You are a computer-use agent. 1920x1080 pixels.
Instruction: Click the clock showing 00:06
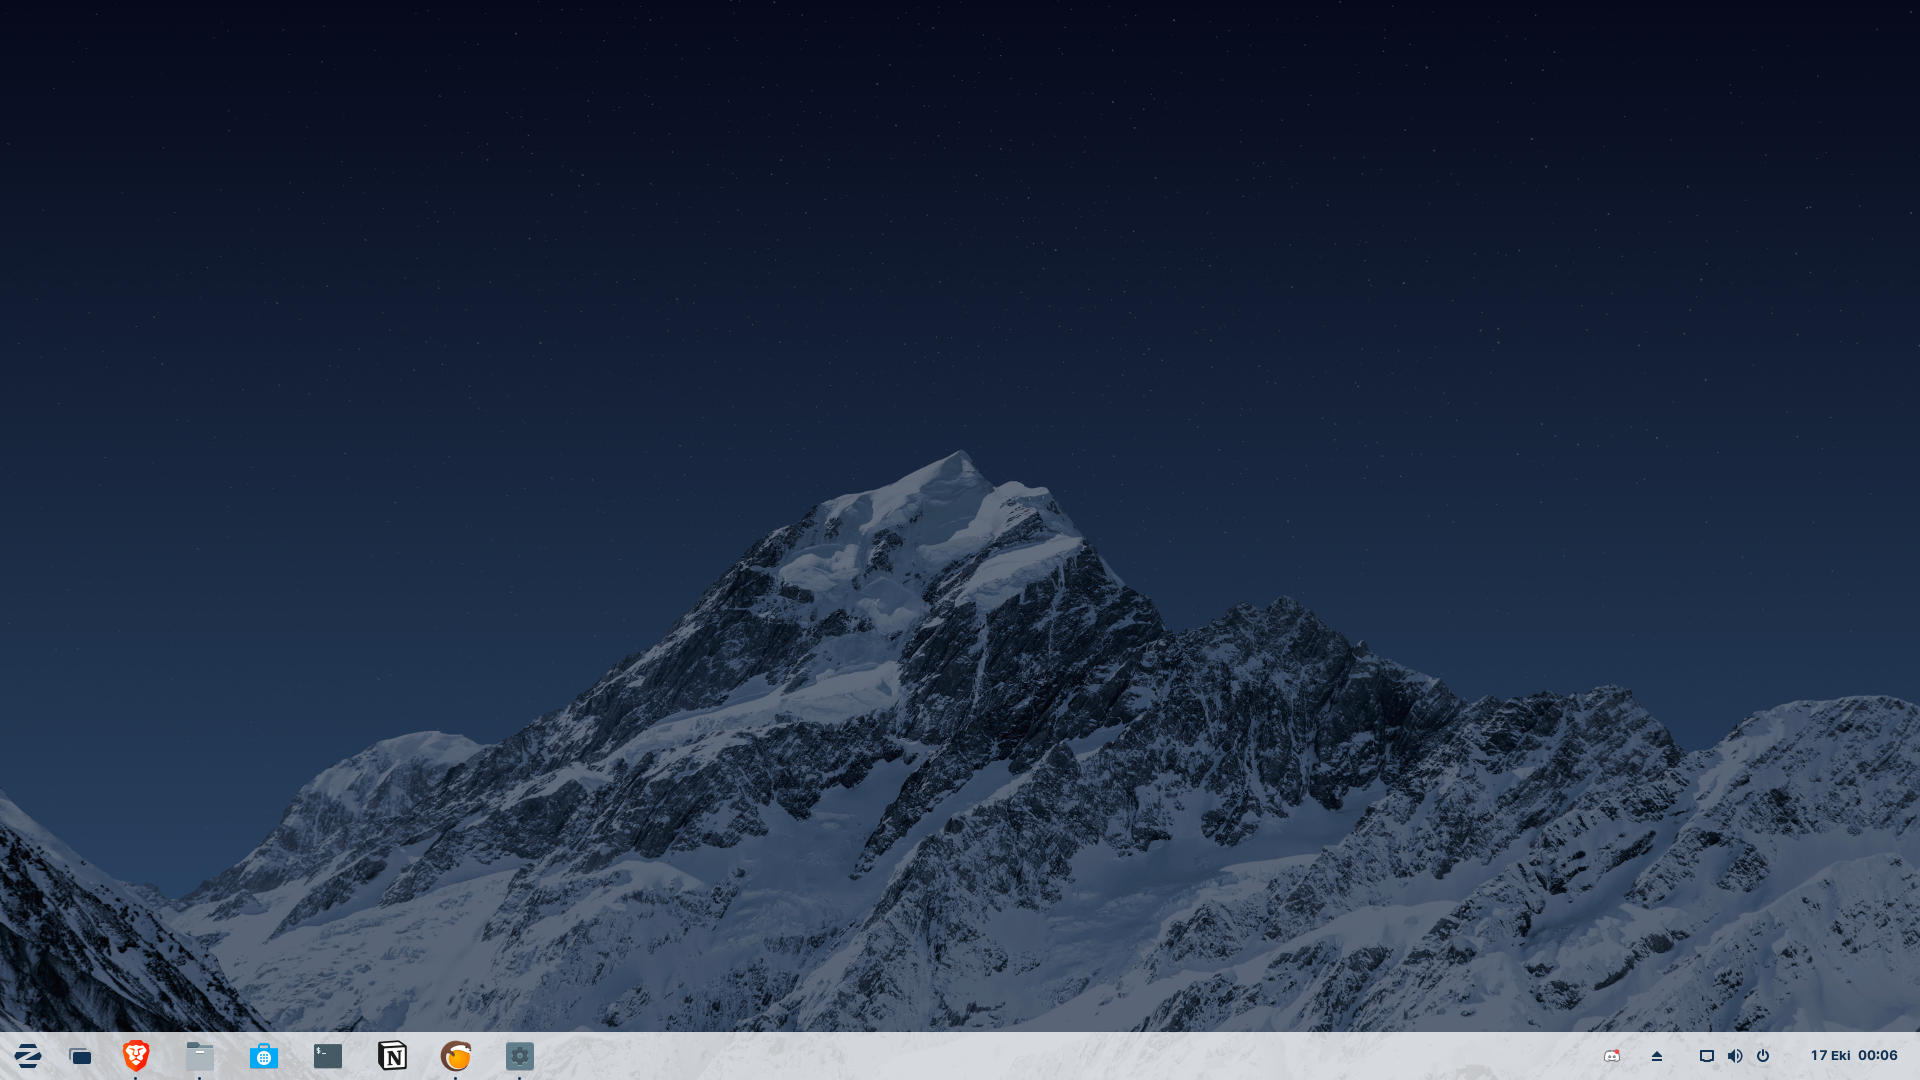(x=1878, y=1055)
